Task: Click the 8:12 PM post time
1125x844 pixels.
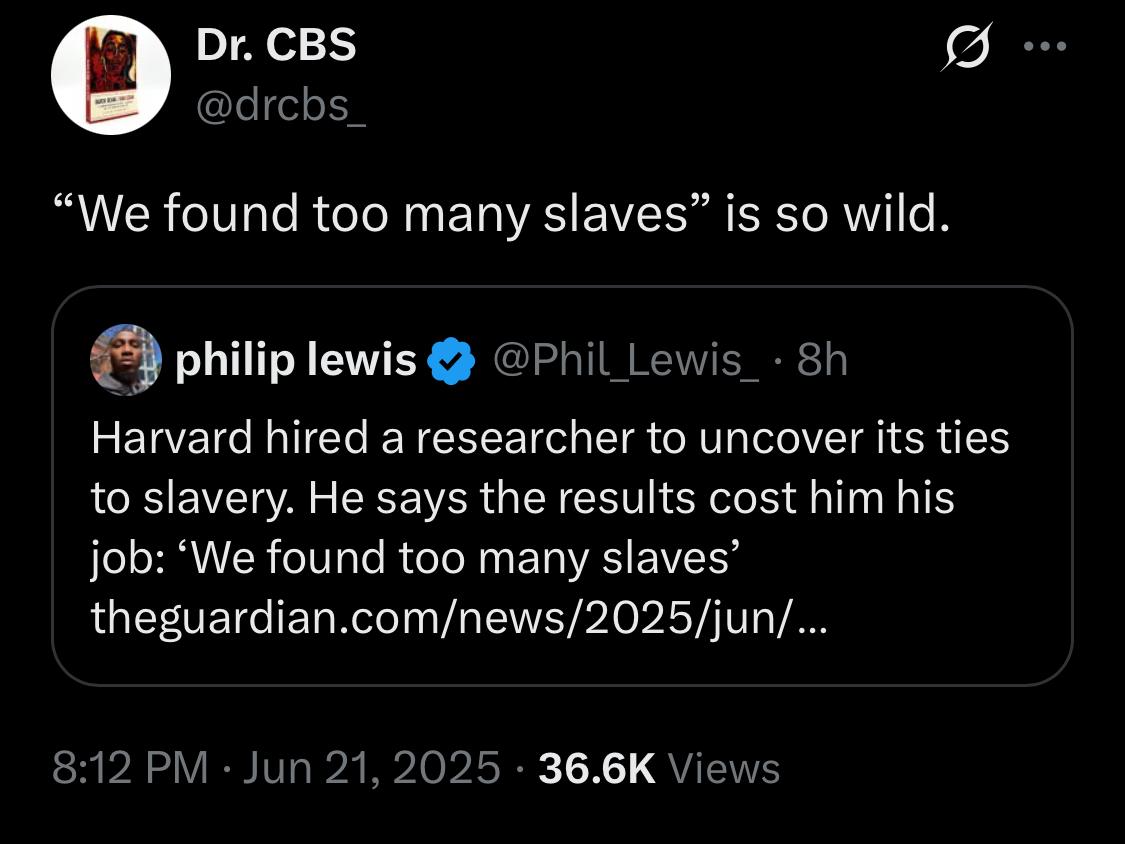Action: click(130, 767)
